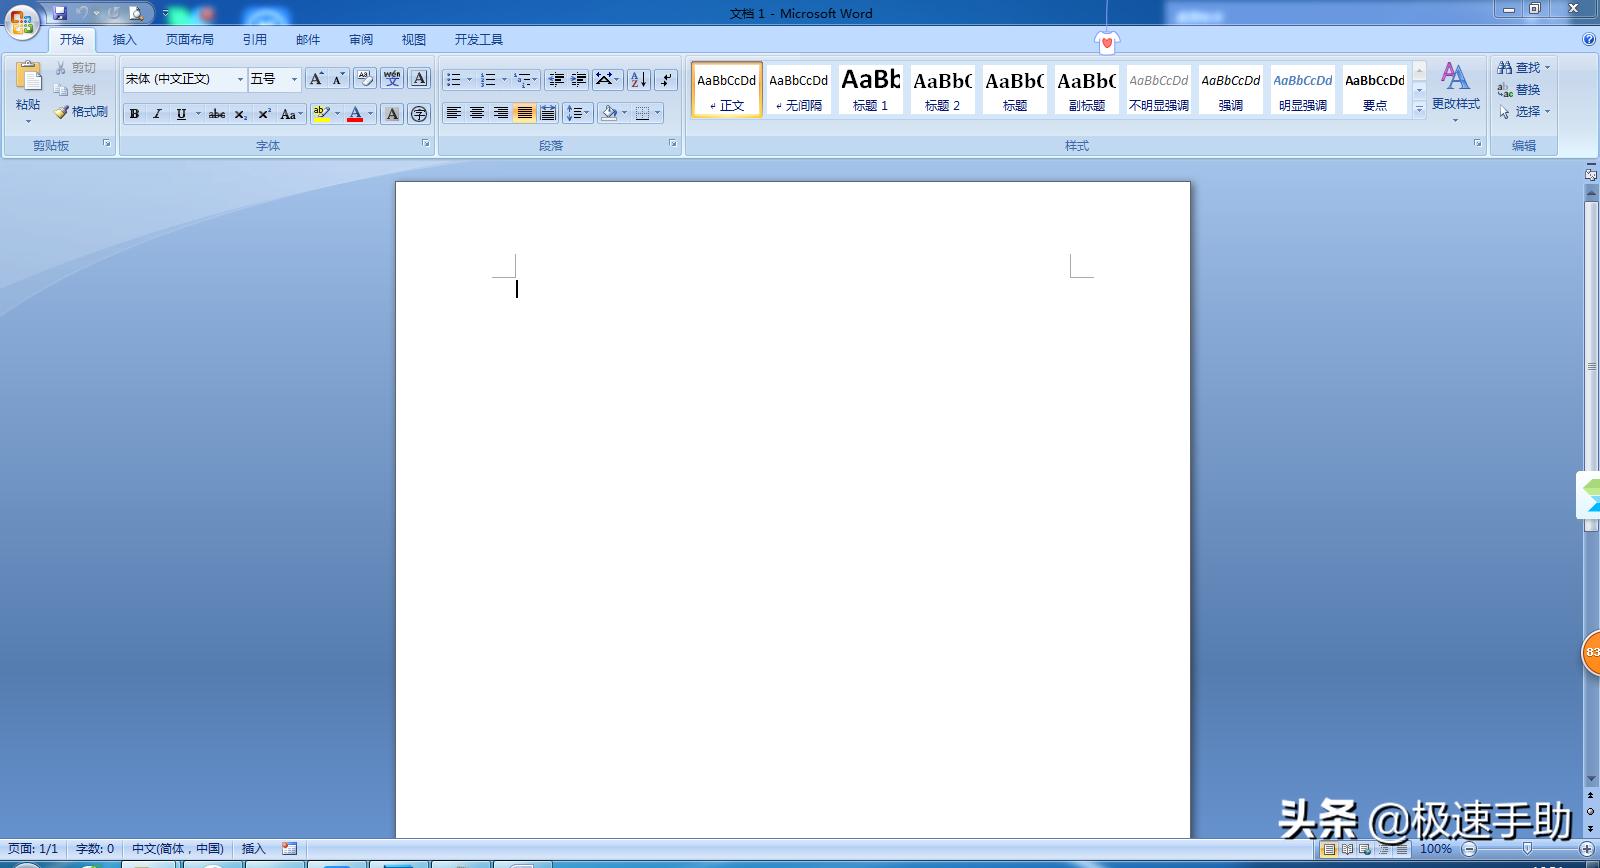The image size is (1600, 868).
Task: Click the zoom in plus button
Action: (1587, 849)
